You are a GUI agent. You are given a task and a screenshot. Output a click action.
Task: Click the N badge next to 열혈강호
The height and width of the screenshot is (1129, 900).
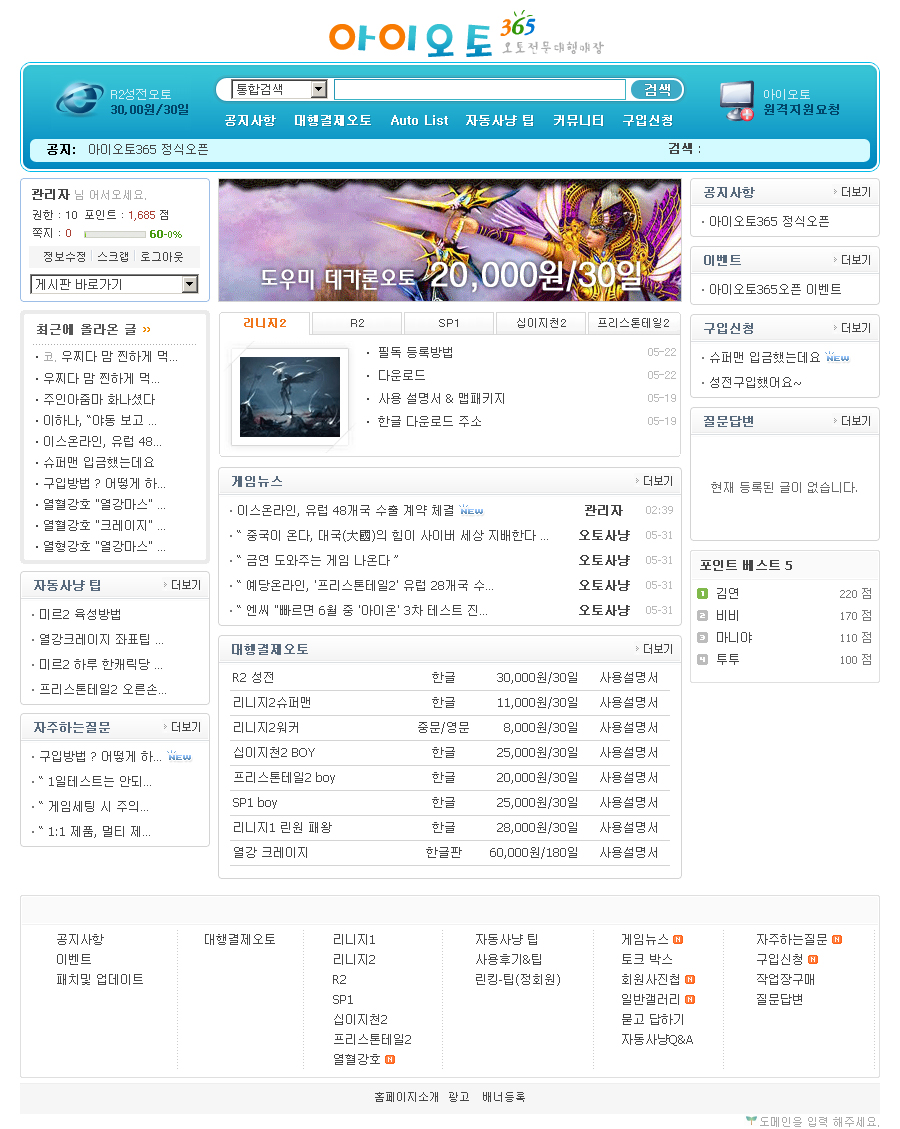390,1059
